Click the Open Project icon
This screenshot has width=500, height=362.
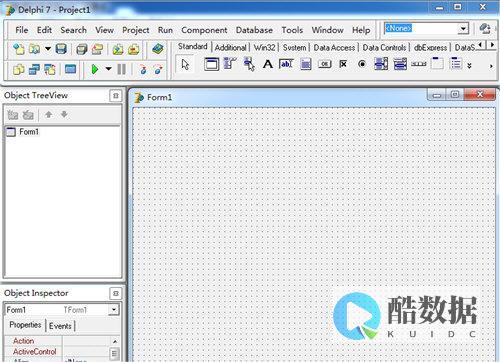[97, 49]
